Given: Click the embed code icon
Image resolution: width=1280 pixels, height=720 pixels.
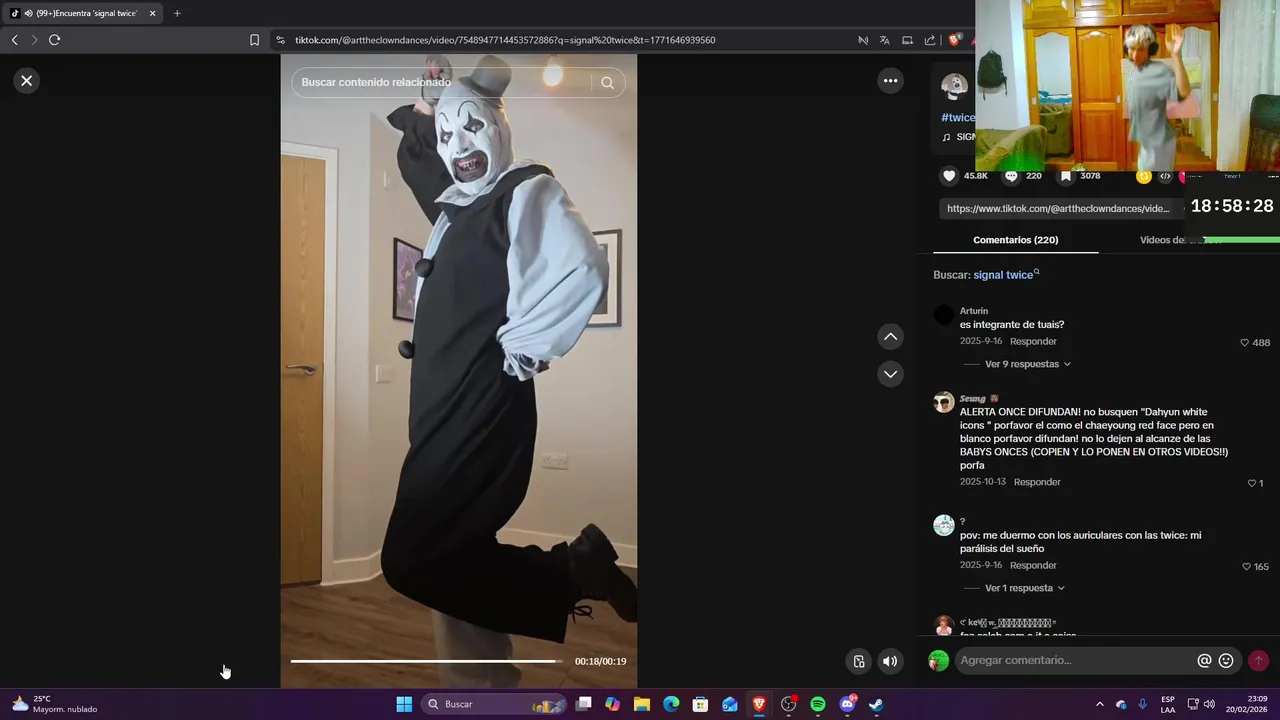Looking at the screenshot, I should [1165, 176].
